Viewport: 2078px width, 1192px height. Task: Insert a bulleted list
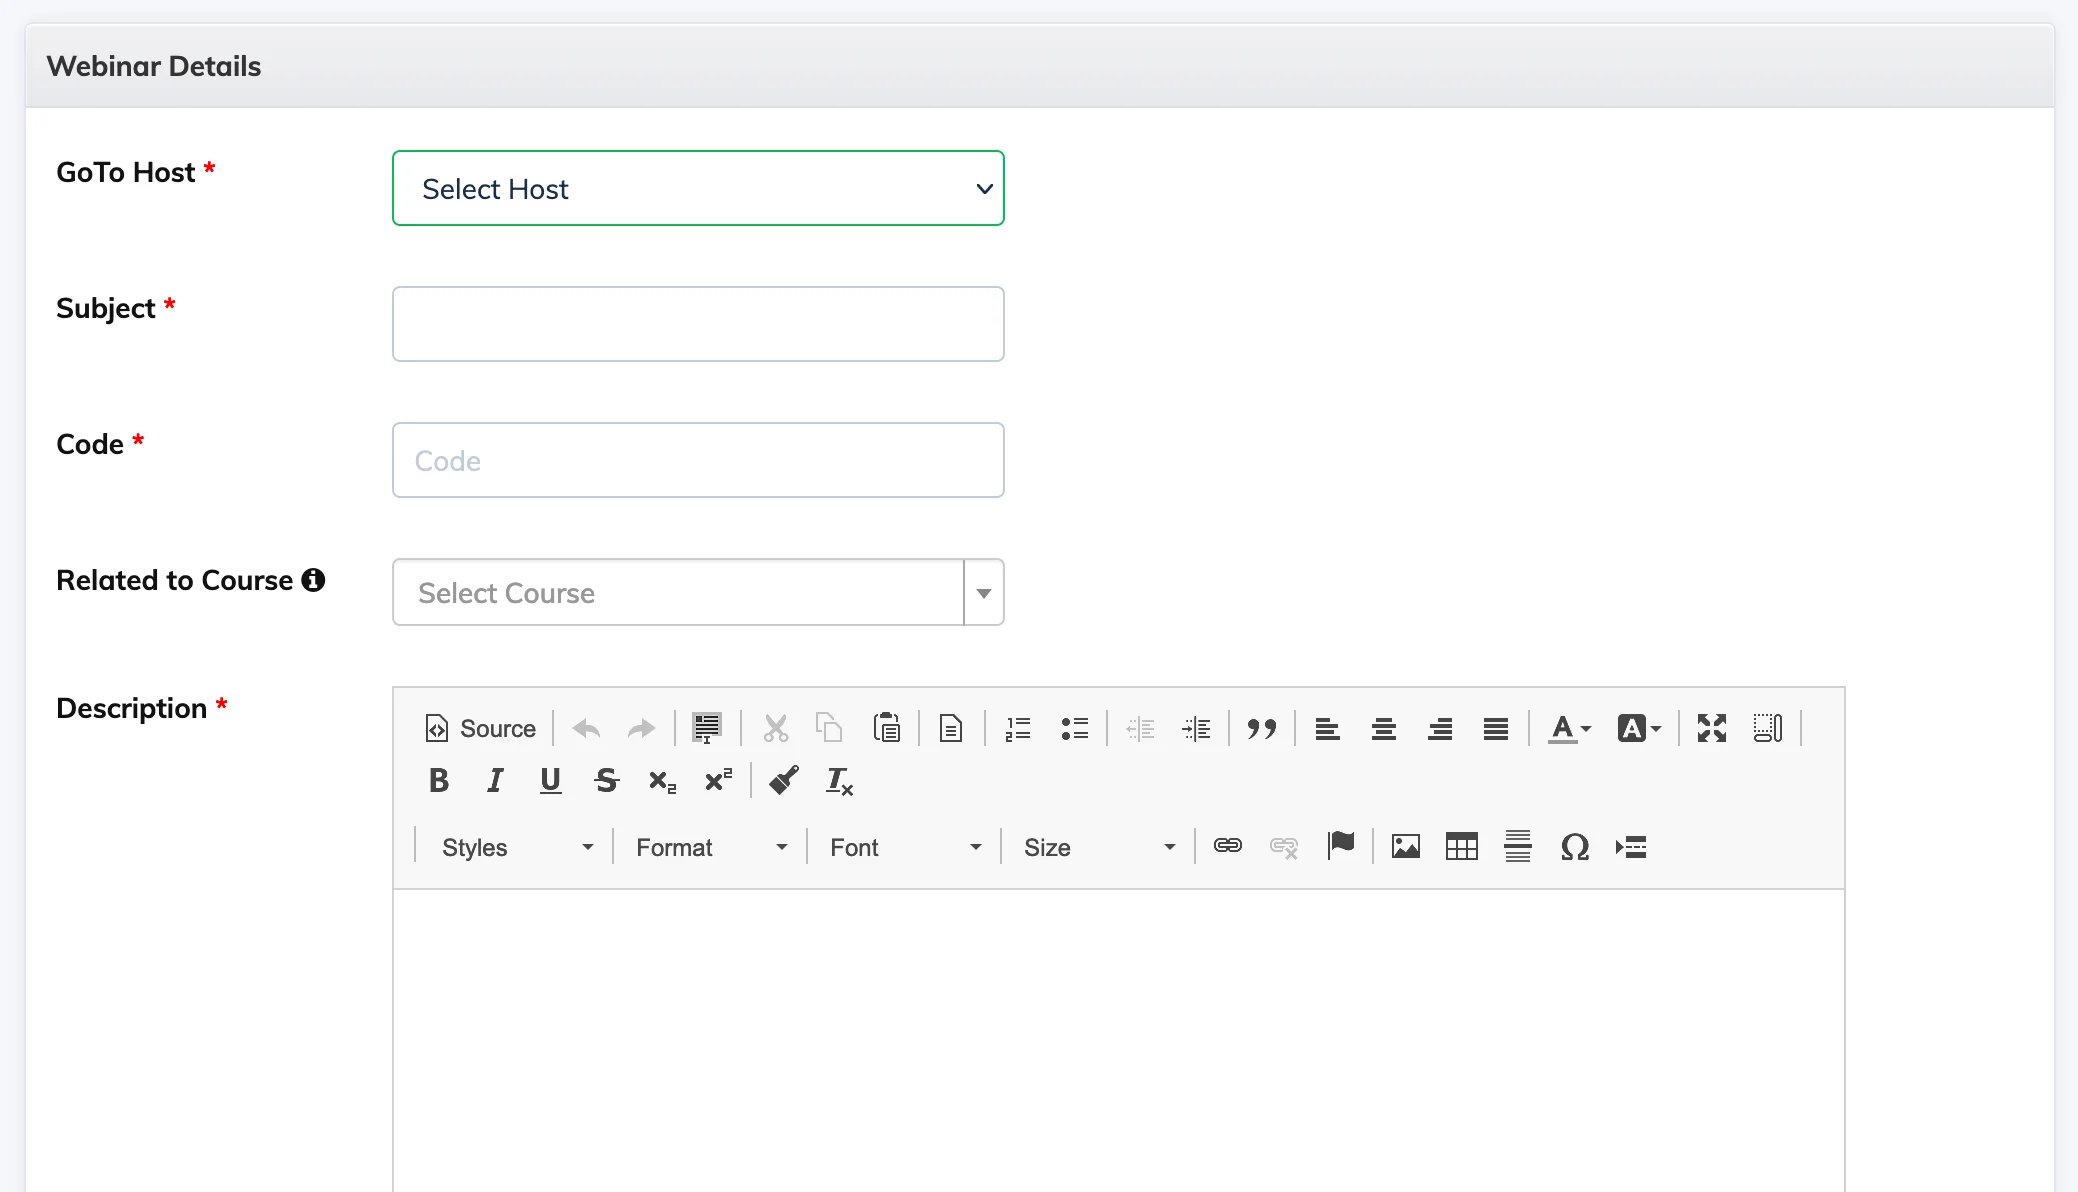(x=1074, y=729)
